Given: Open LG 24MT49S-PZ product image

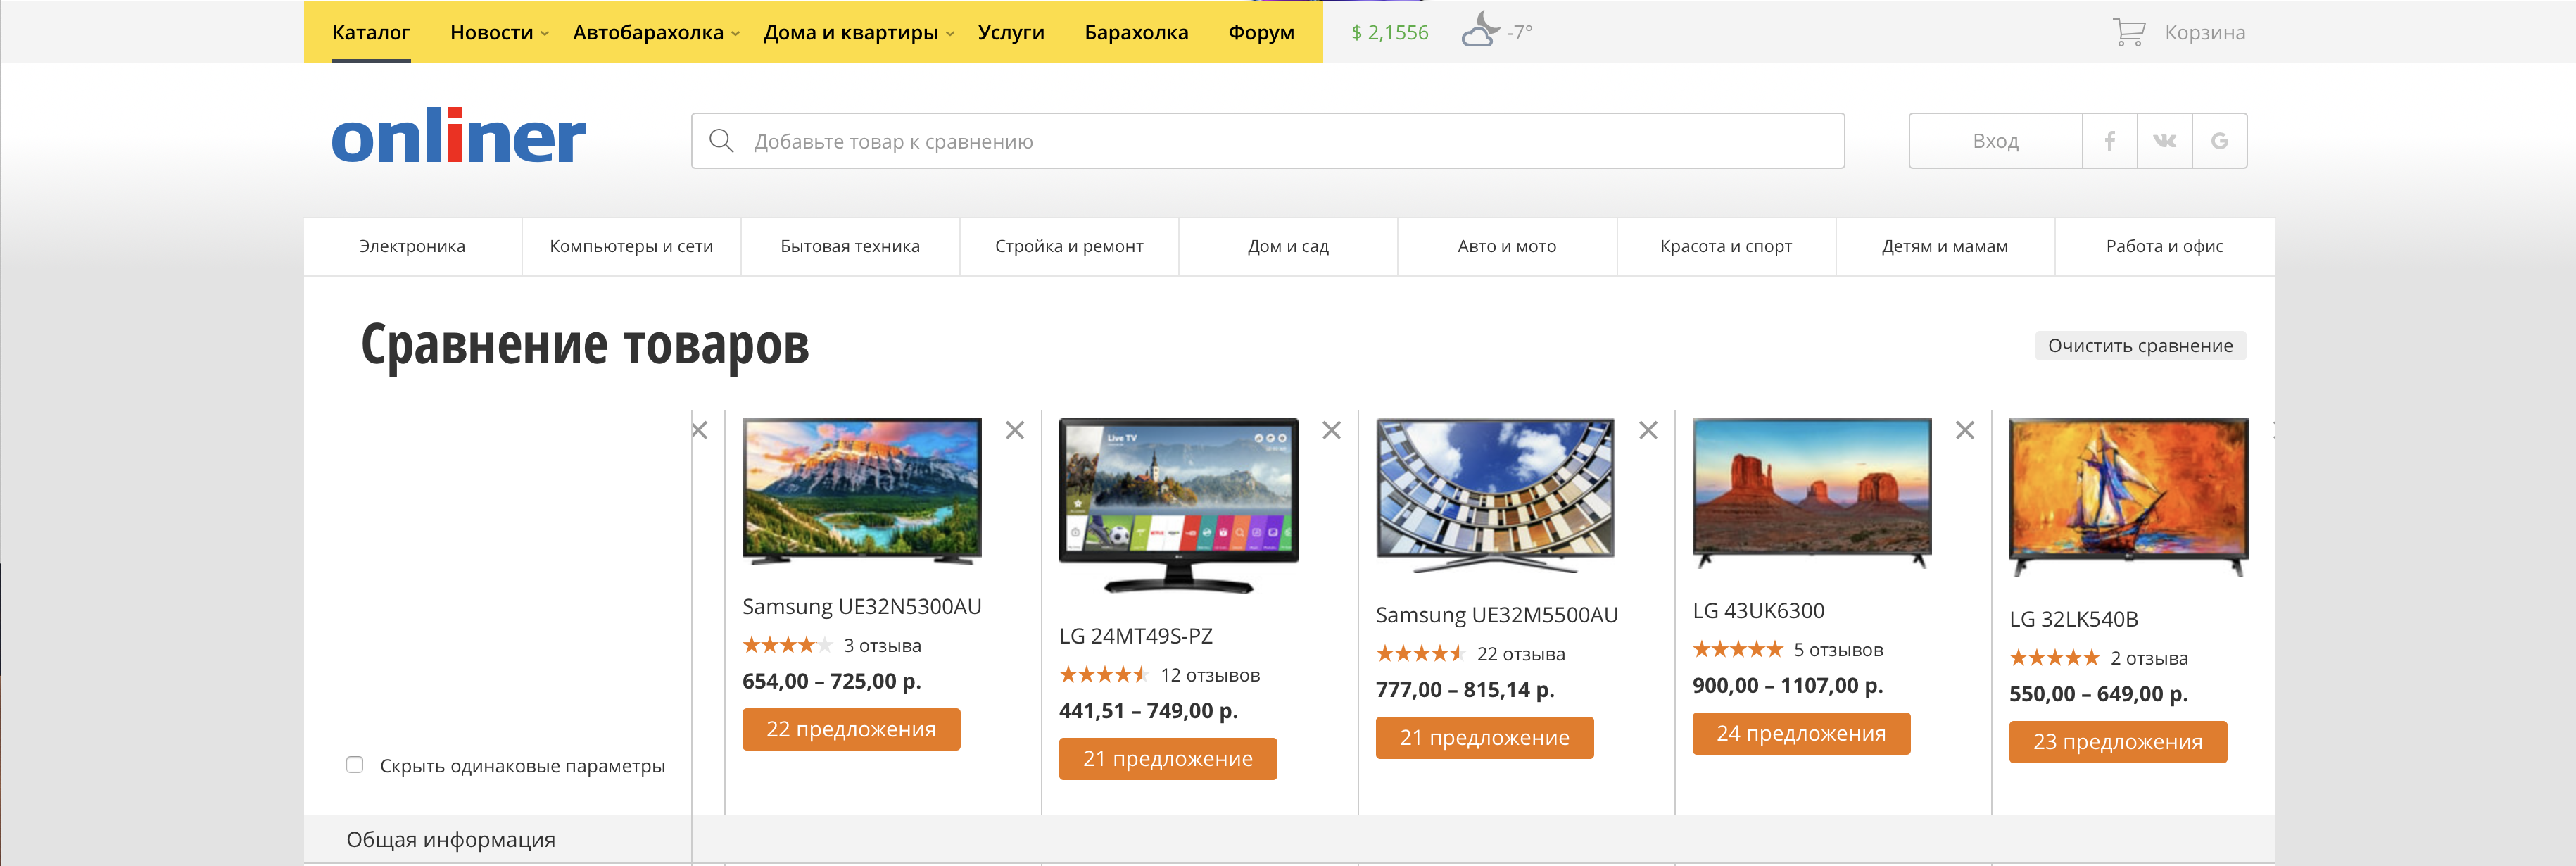Looking at the screenshot, I should (x=1178, y=505).
